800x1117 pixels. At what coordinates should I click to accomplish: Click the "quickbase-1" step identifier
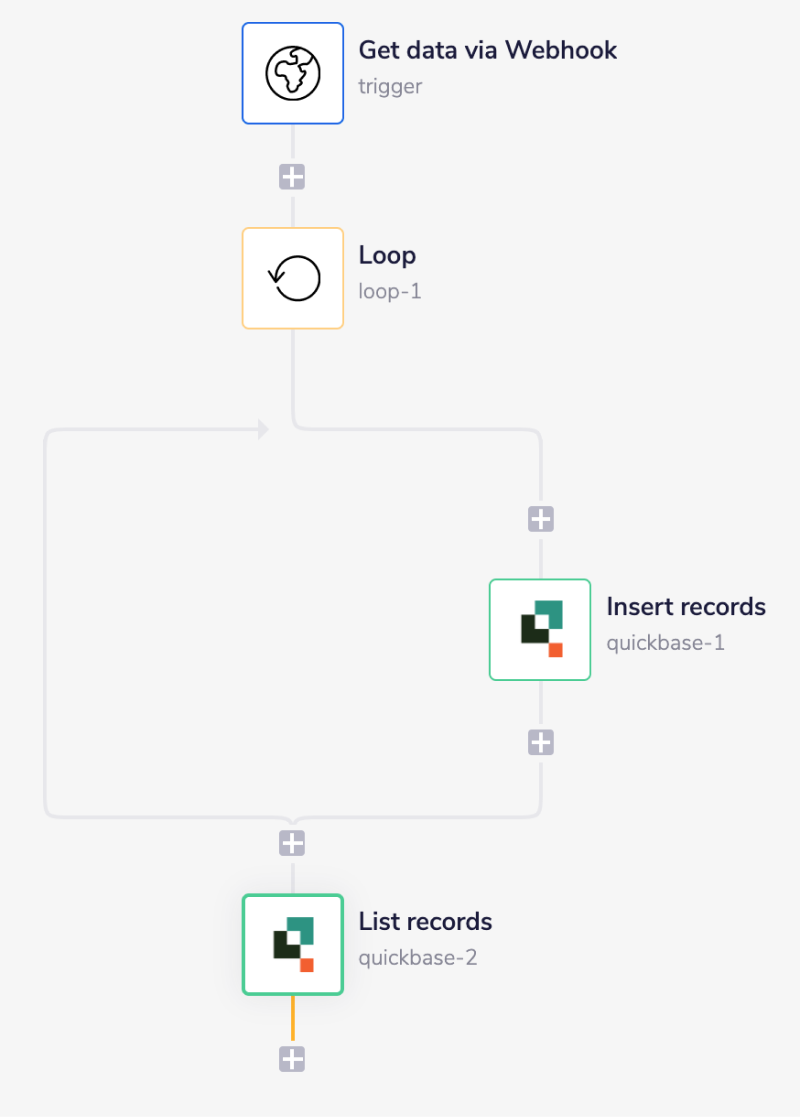pyautogui.click(x=665, y=642)
